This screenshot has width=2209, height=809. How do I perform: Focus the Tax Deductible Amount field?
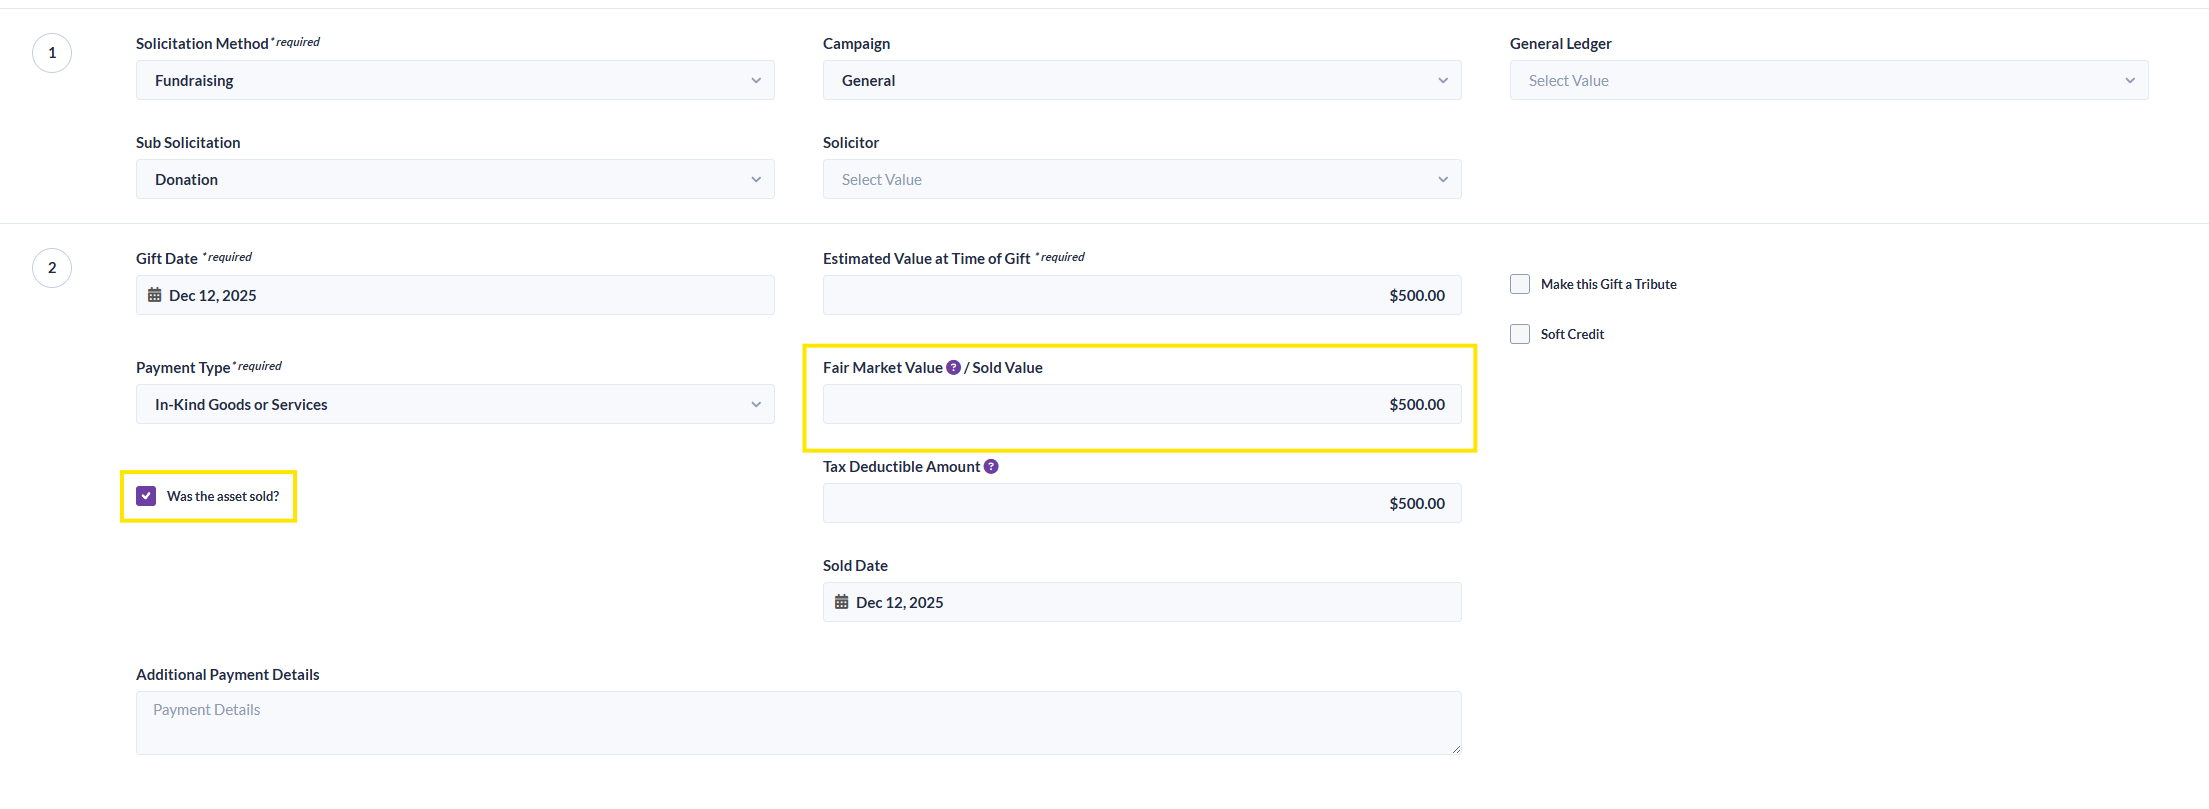[x=1141, y=504]
